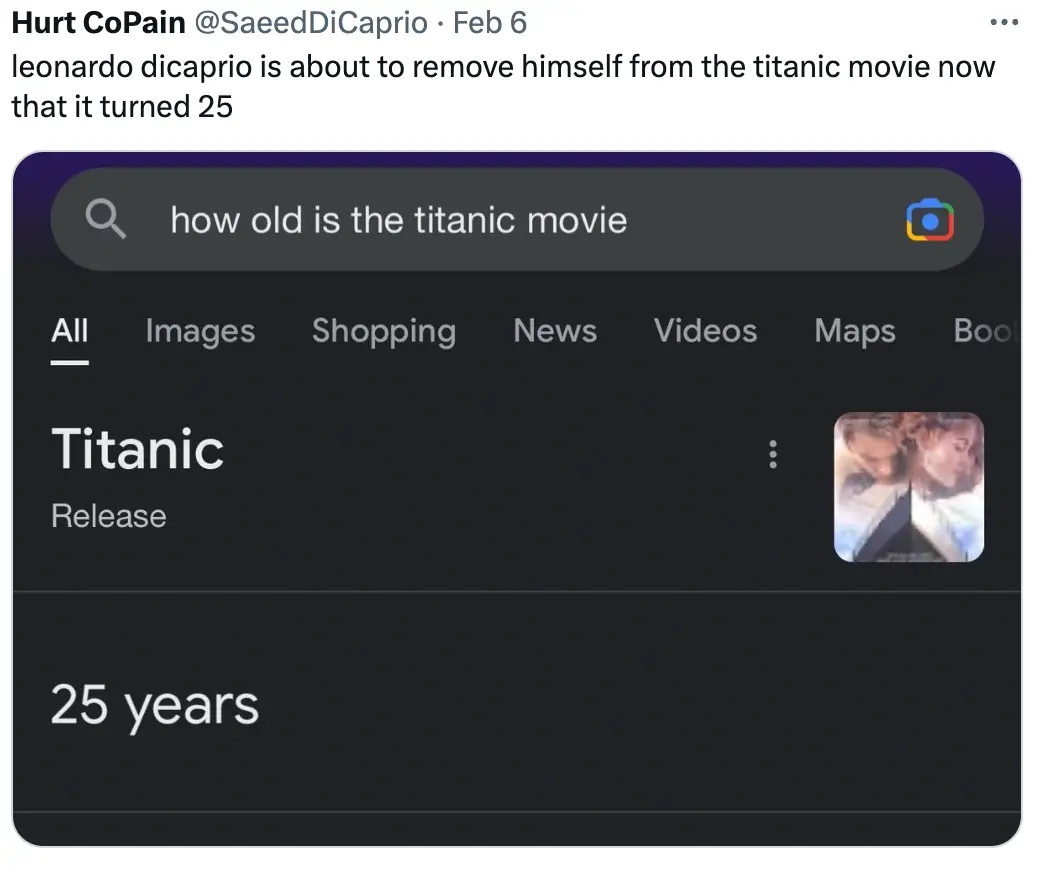Viewport: 1044px width, 876px height.
Task: Click the Titanic result heading
Action: [137, 449]
